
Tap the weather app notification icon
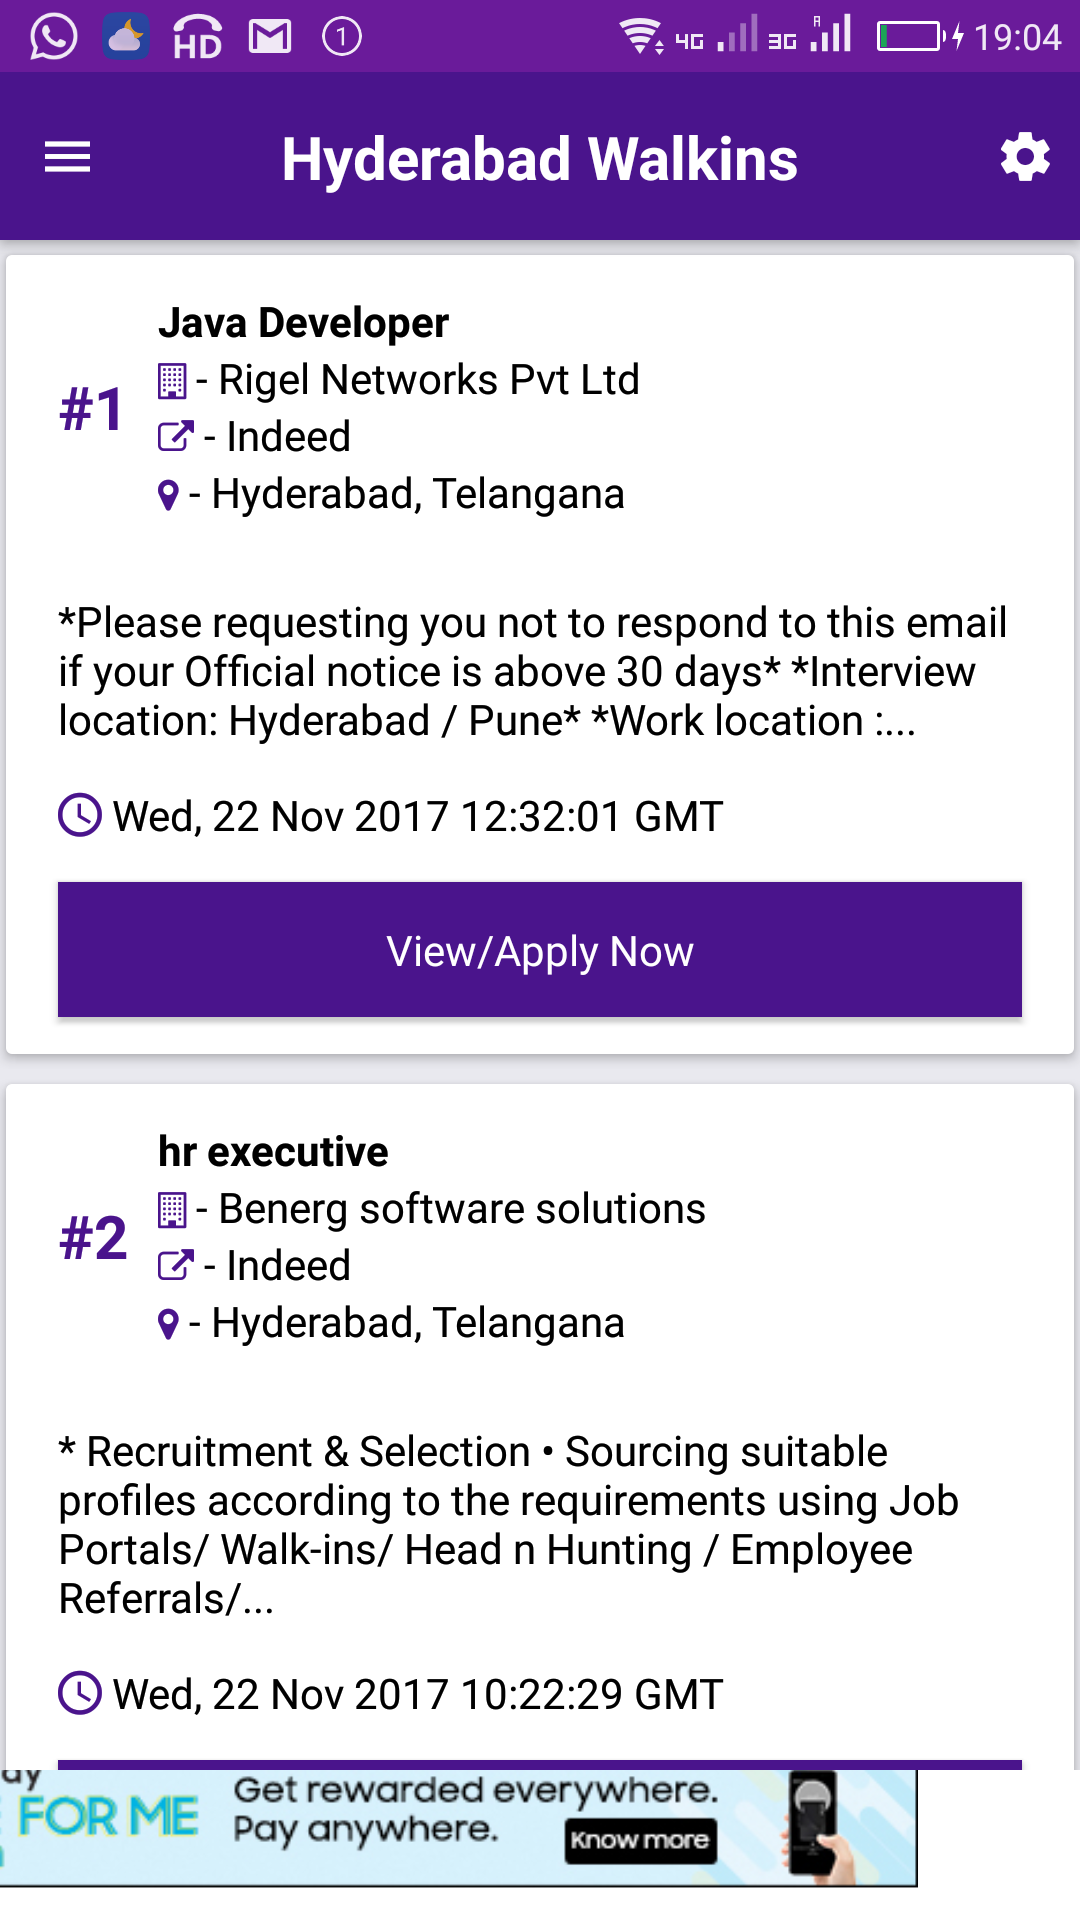[x=126, y=37]
